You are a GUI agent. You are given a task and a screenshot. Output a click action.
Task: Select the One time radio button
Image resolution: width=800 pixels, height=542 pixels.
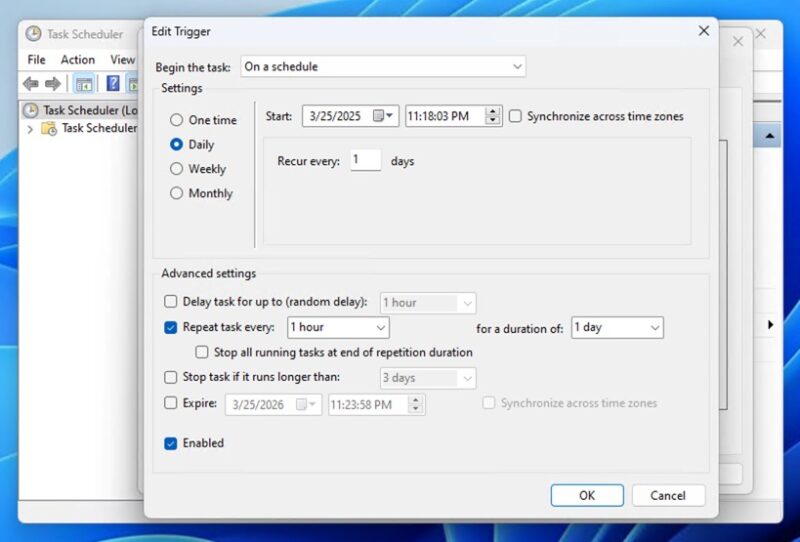click(176, 120)
